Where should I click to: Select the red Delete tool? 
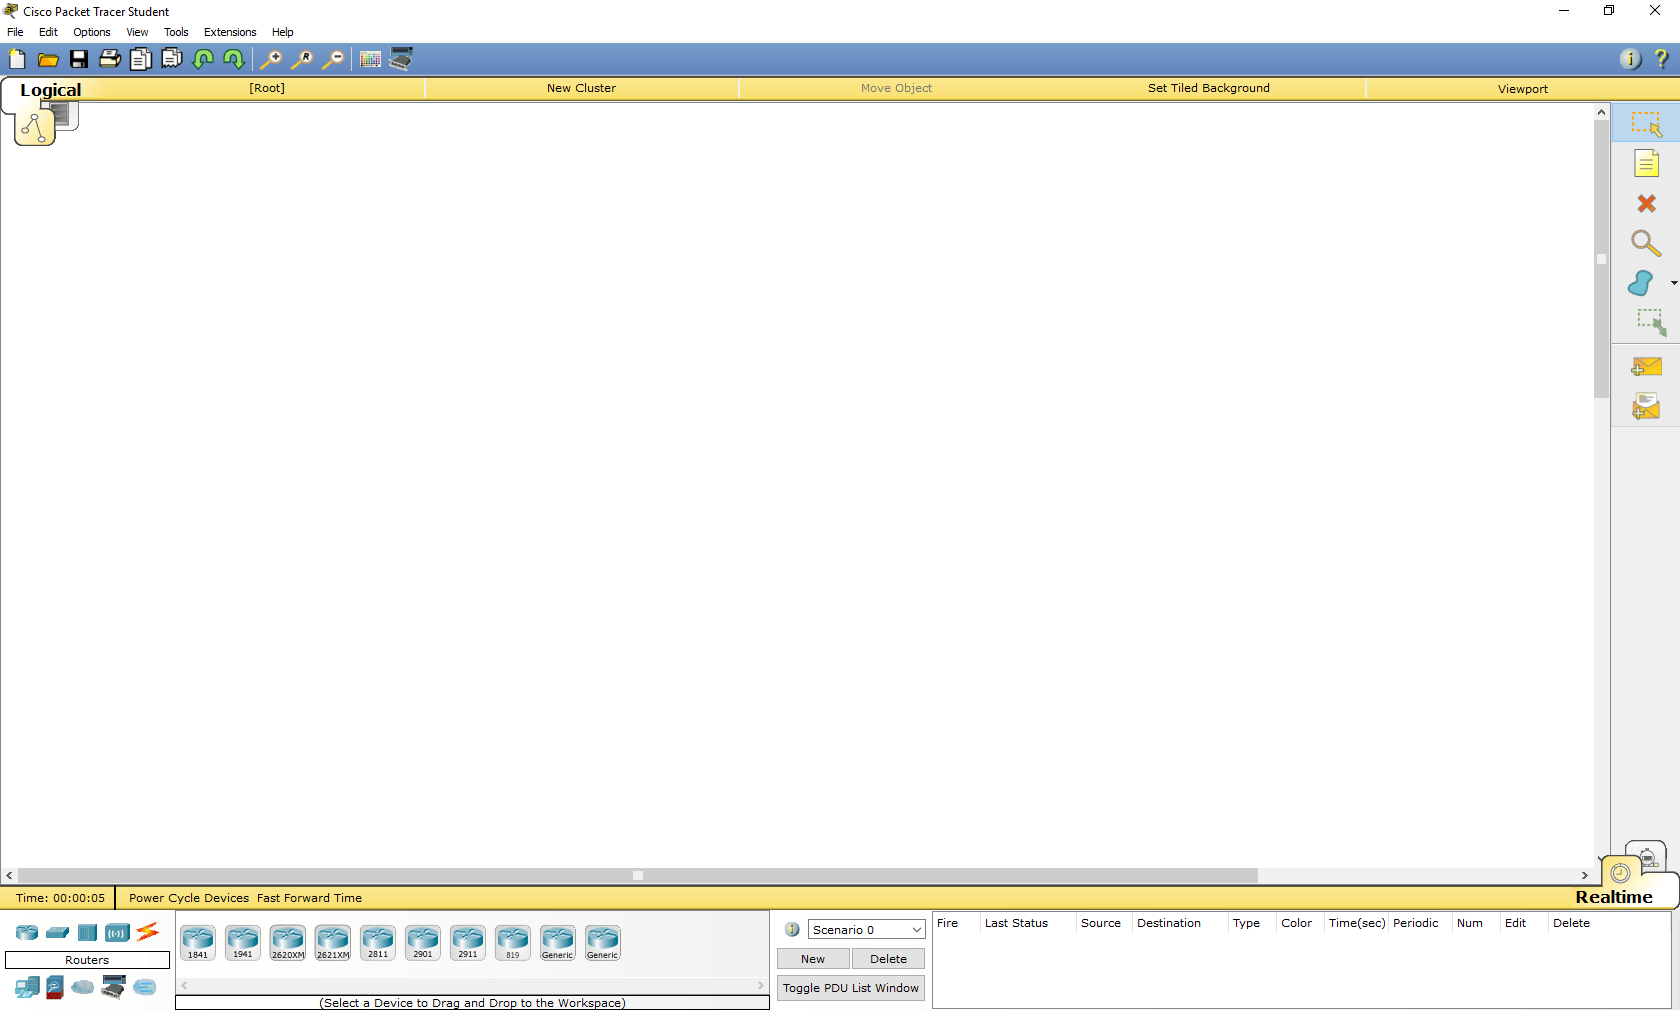[x=1646, y=203]
